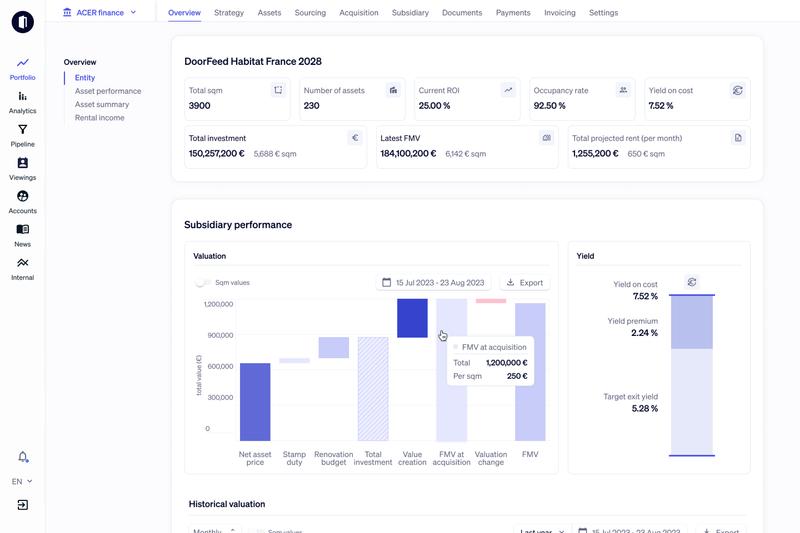800x533 pixels.
Task: Click the Net asset price bar
Action: [255, 402]
